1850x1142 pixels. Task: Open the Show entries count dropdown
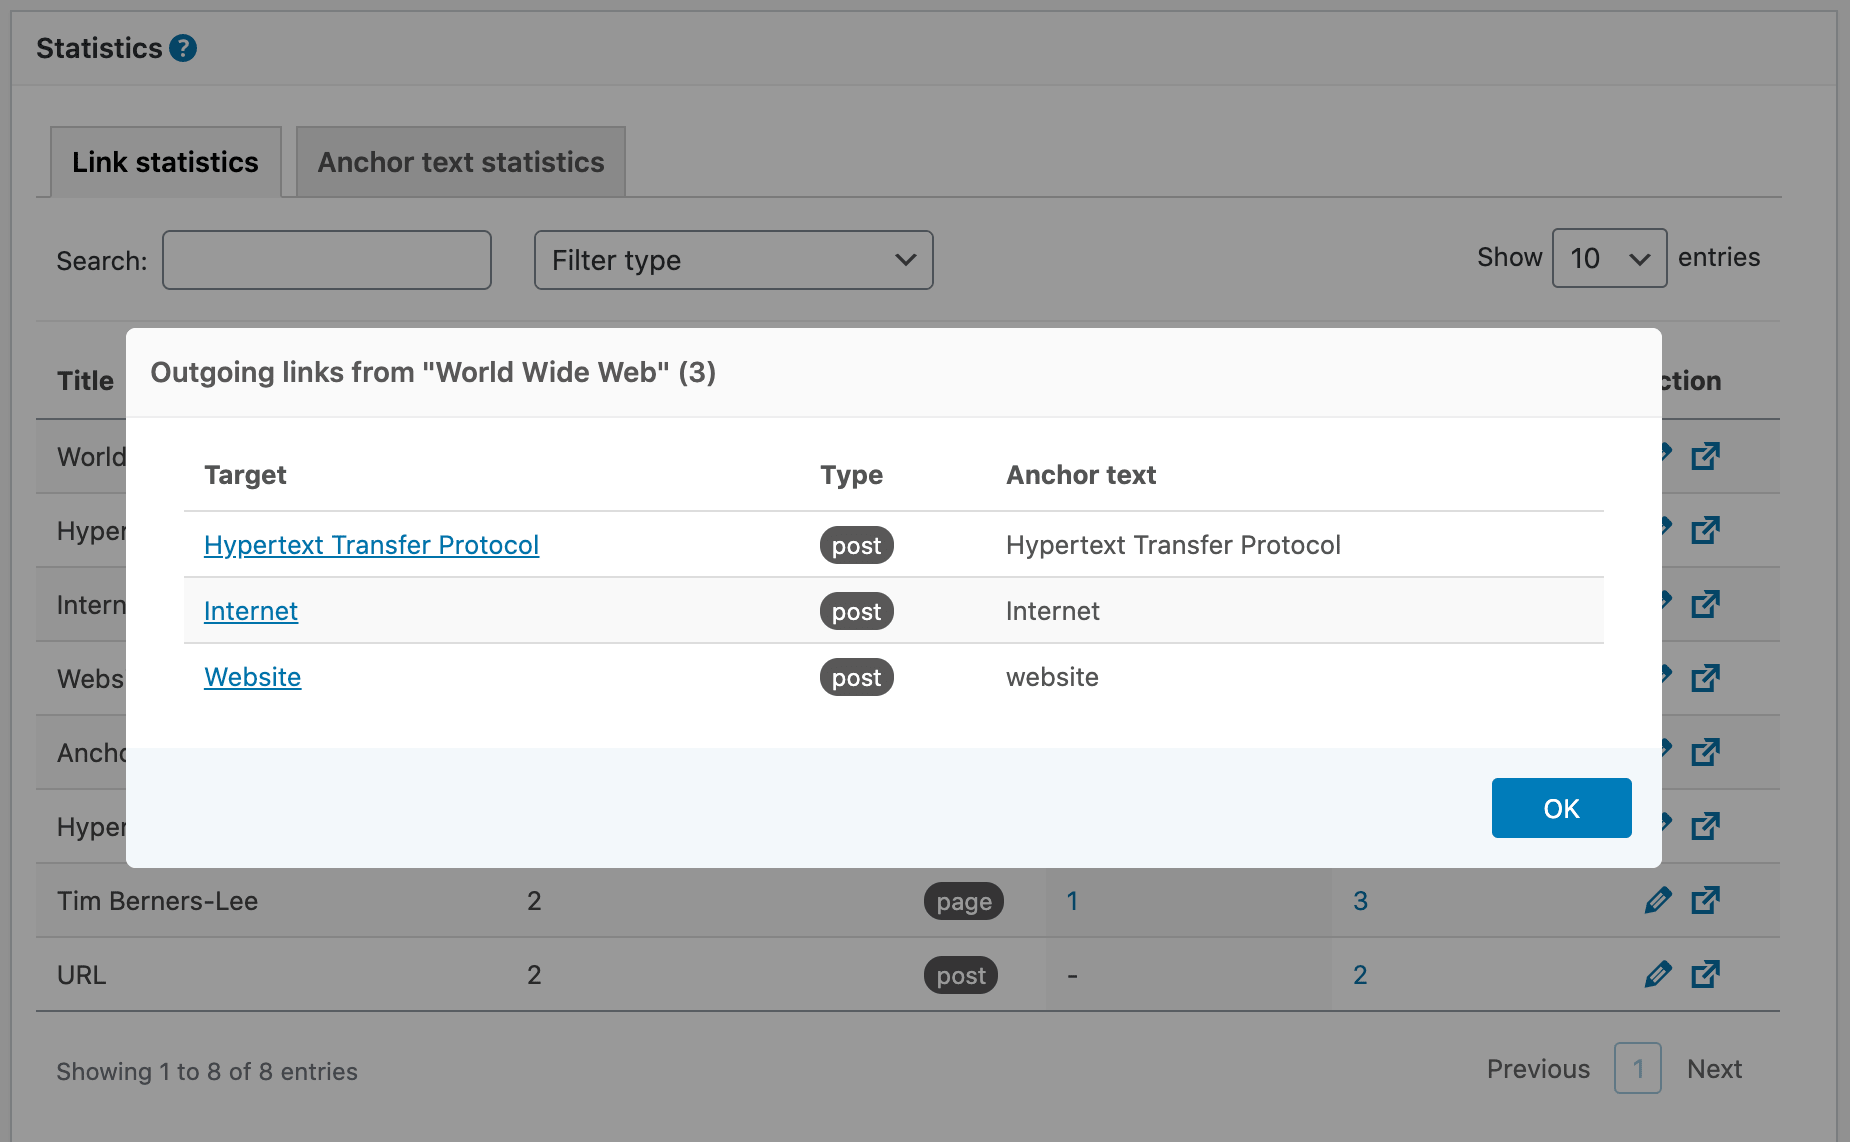point(1608,258)
